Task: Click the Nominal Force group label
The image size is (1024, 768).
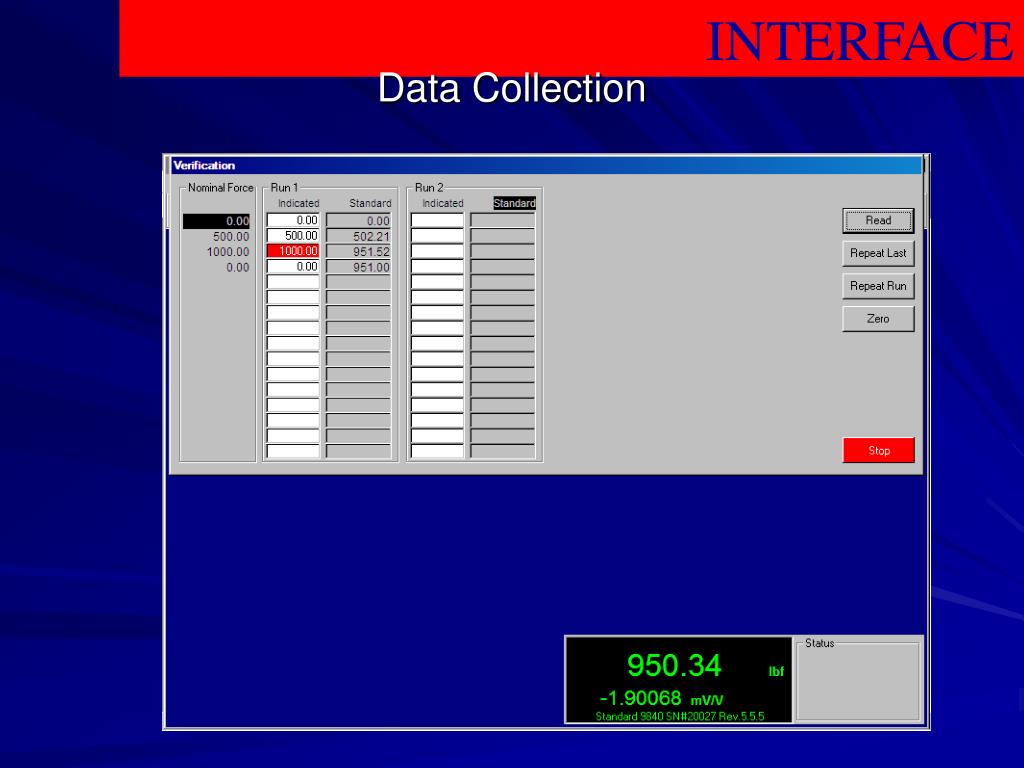Action: pyautogui.click(x=220, y=187)
